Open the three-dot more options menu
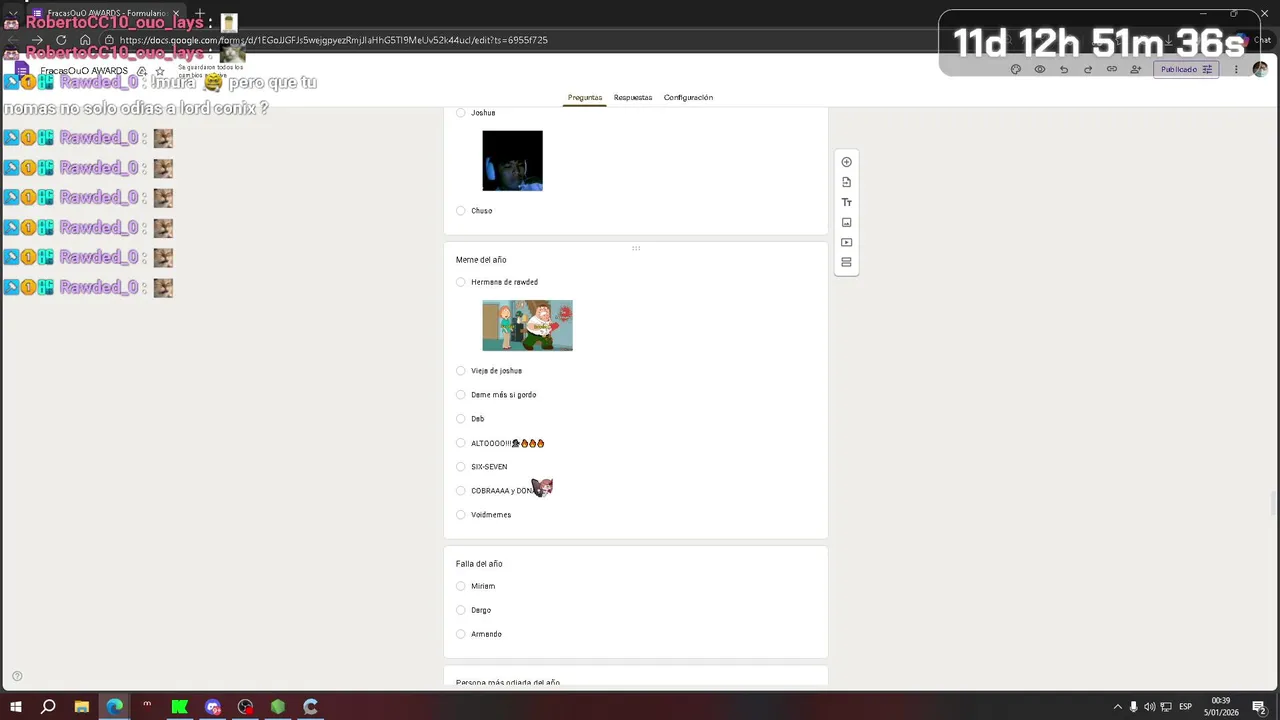Screen dimensions: 1280x720 1236,70
